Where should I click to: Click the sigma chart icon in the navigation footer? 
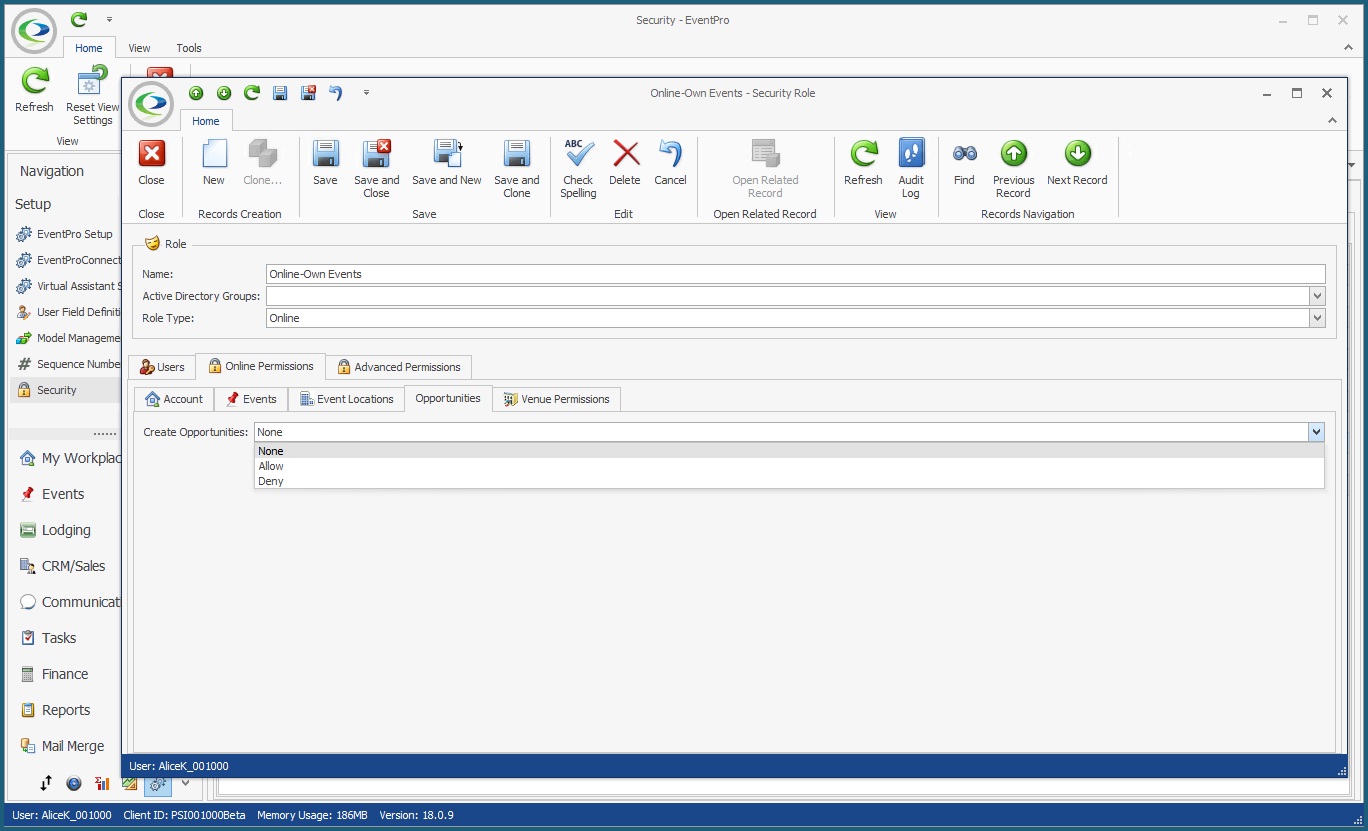[x=102, y=783]
